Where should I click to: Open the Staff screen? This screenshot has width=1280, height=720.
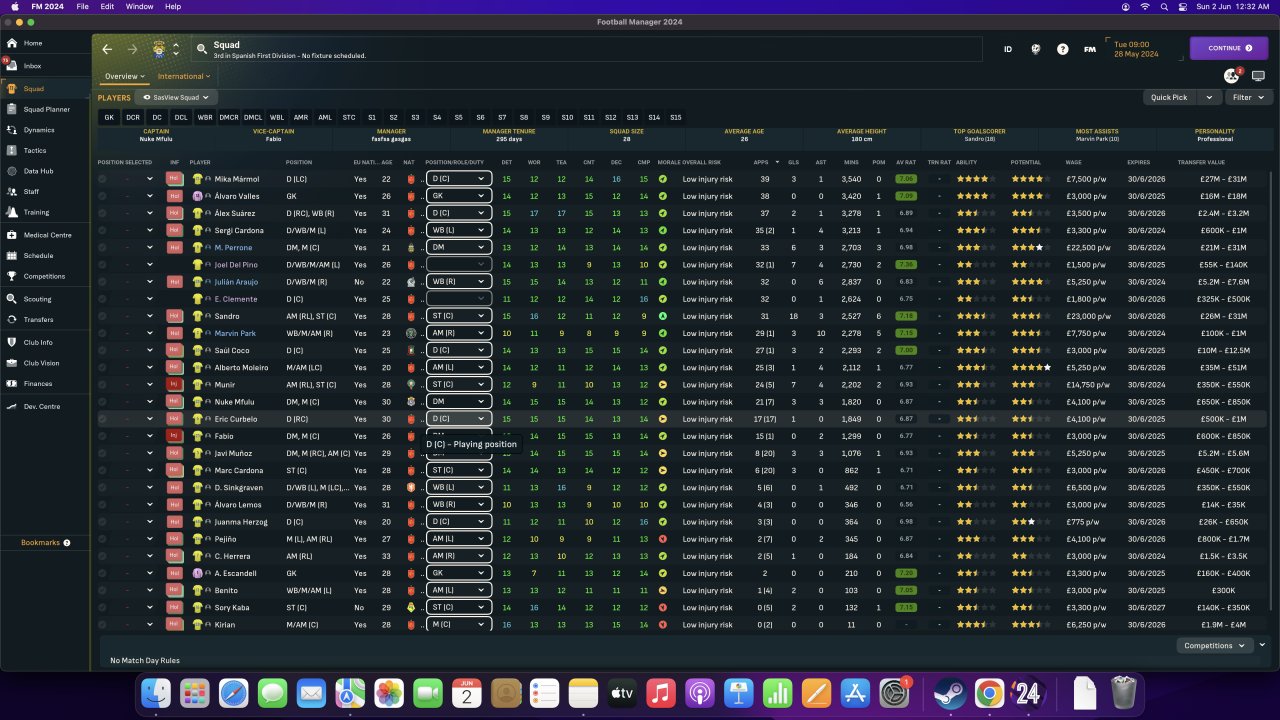click(31, 191)
